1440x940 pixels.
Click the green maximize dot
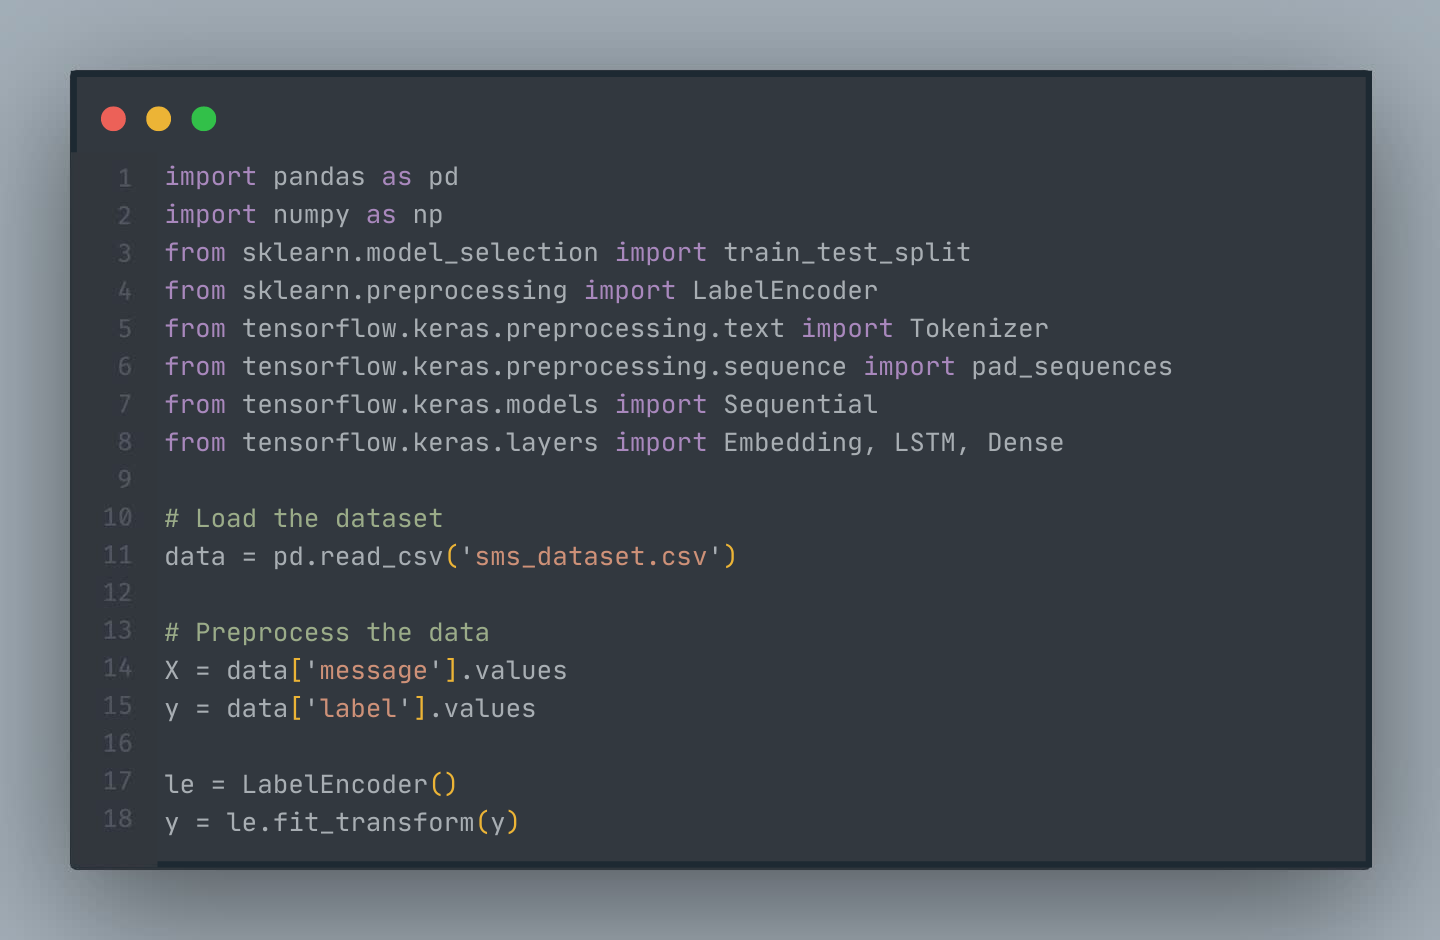tap(204, 119)
